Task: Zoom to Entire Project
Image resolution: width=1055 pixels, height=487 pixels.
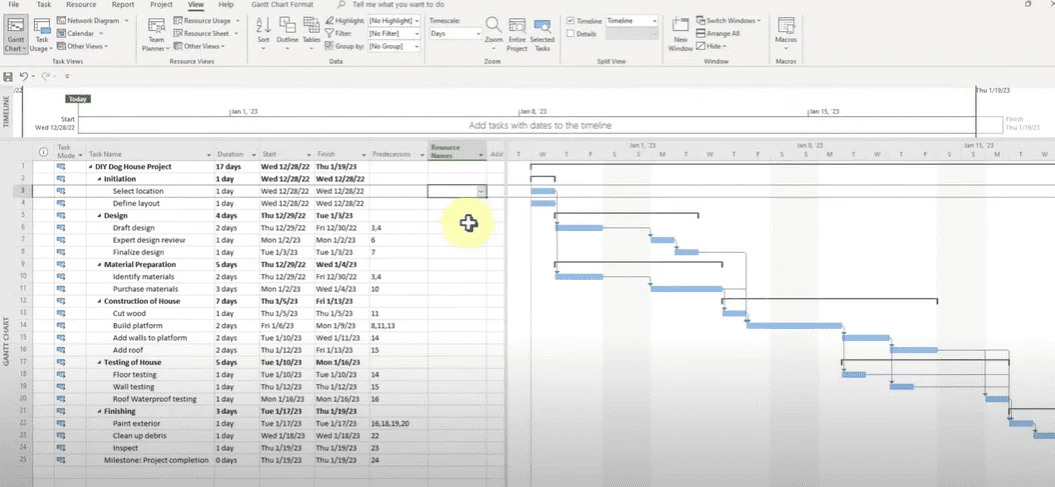Action: pos(517,35)
